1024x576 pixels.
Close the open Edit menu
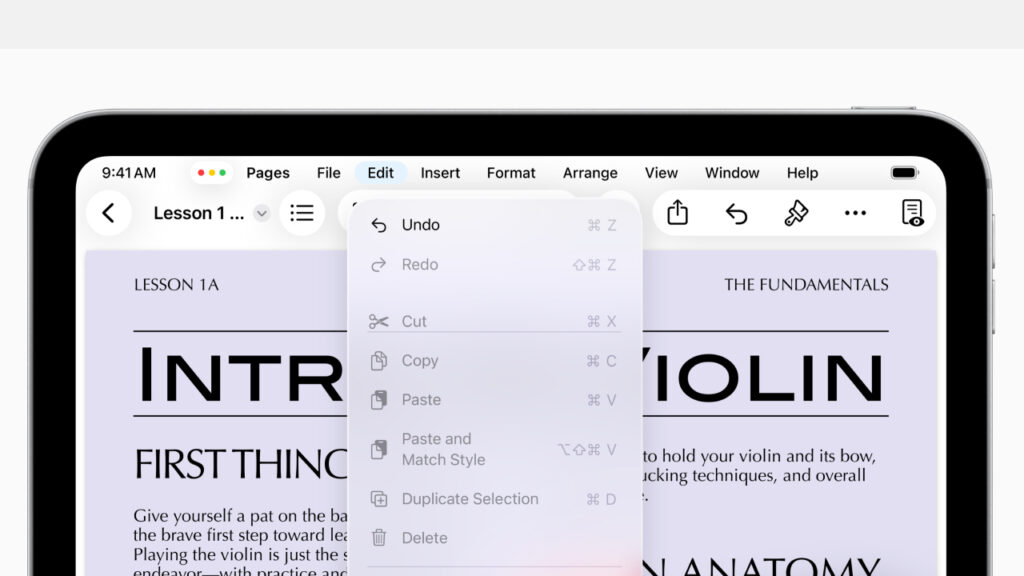381,173
